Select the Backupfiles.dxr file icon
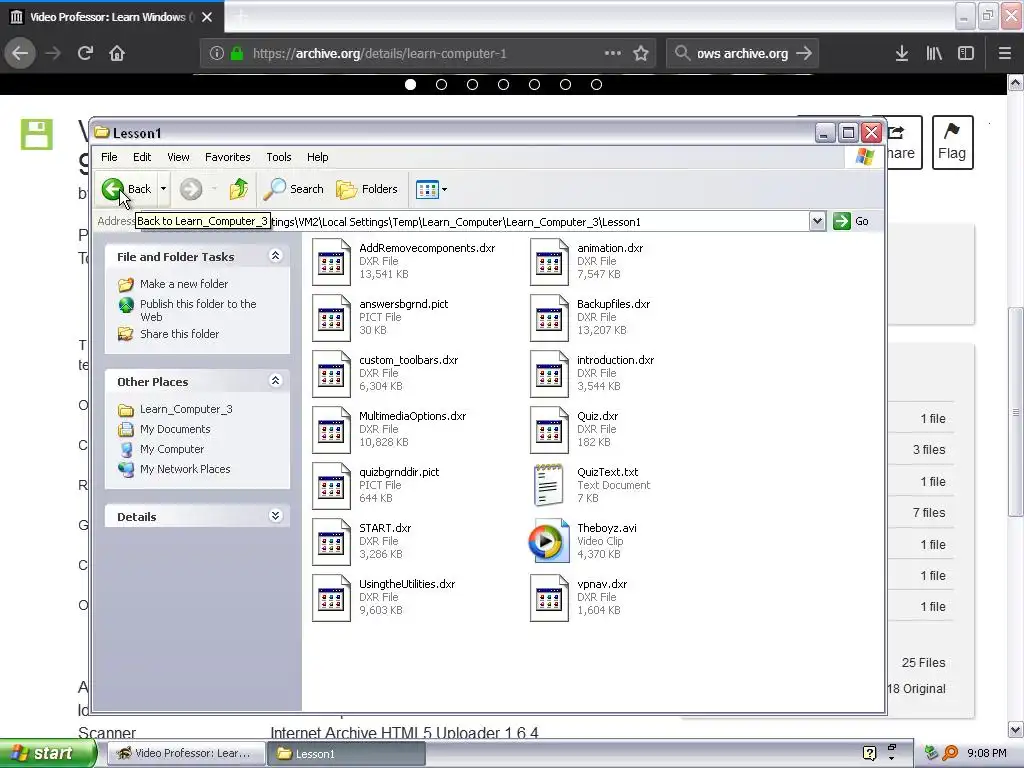The height and width of the screenshot is (768, 1024). [549, 318]
